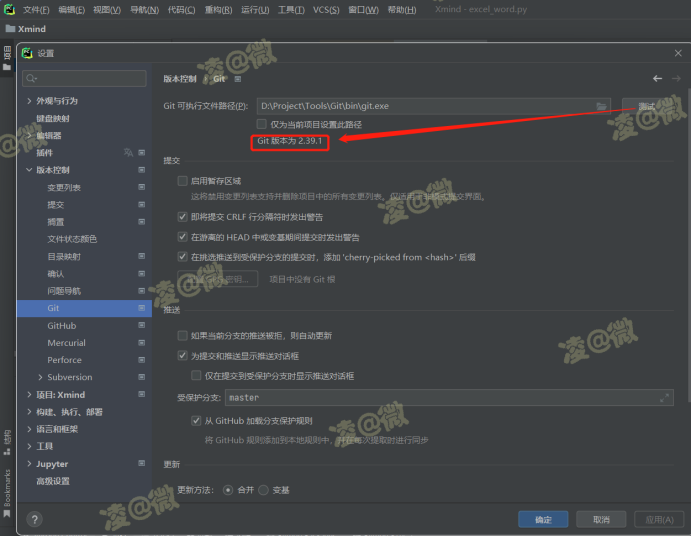This screenshot has height=536, width=692.
Task: Click the project marker icon beside Mercurial
Action: click(142, 343)
